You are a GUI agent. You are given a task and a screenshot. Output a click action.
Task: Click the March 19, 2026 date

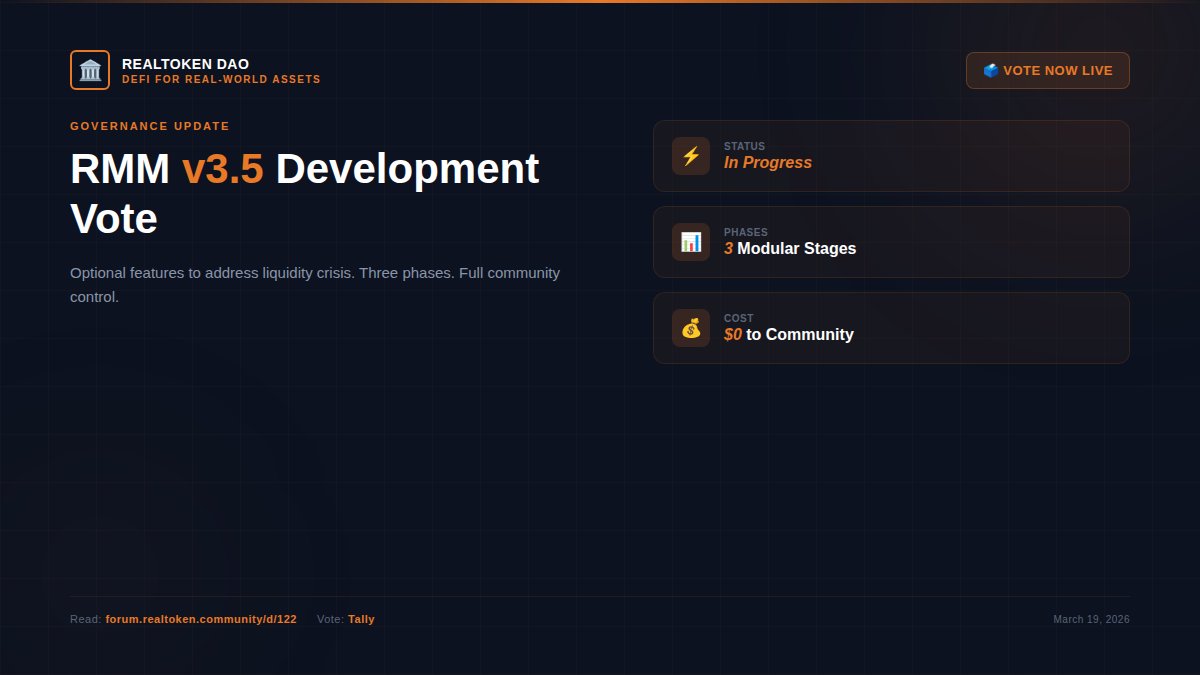point(1091,619)
